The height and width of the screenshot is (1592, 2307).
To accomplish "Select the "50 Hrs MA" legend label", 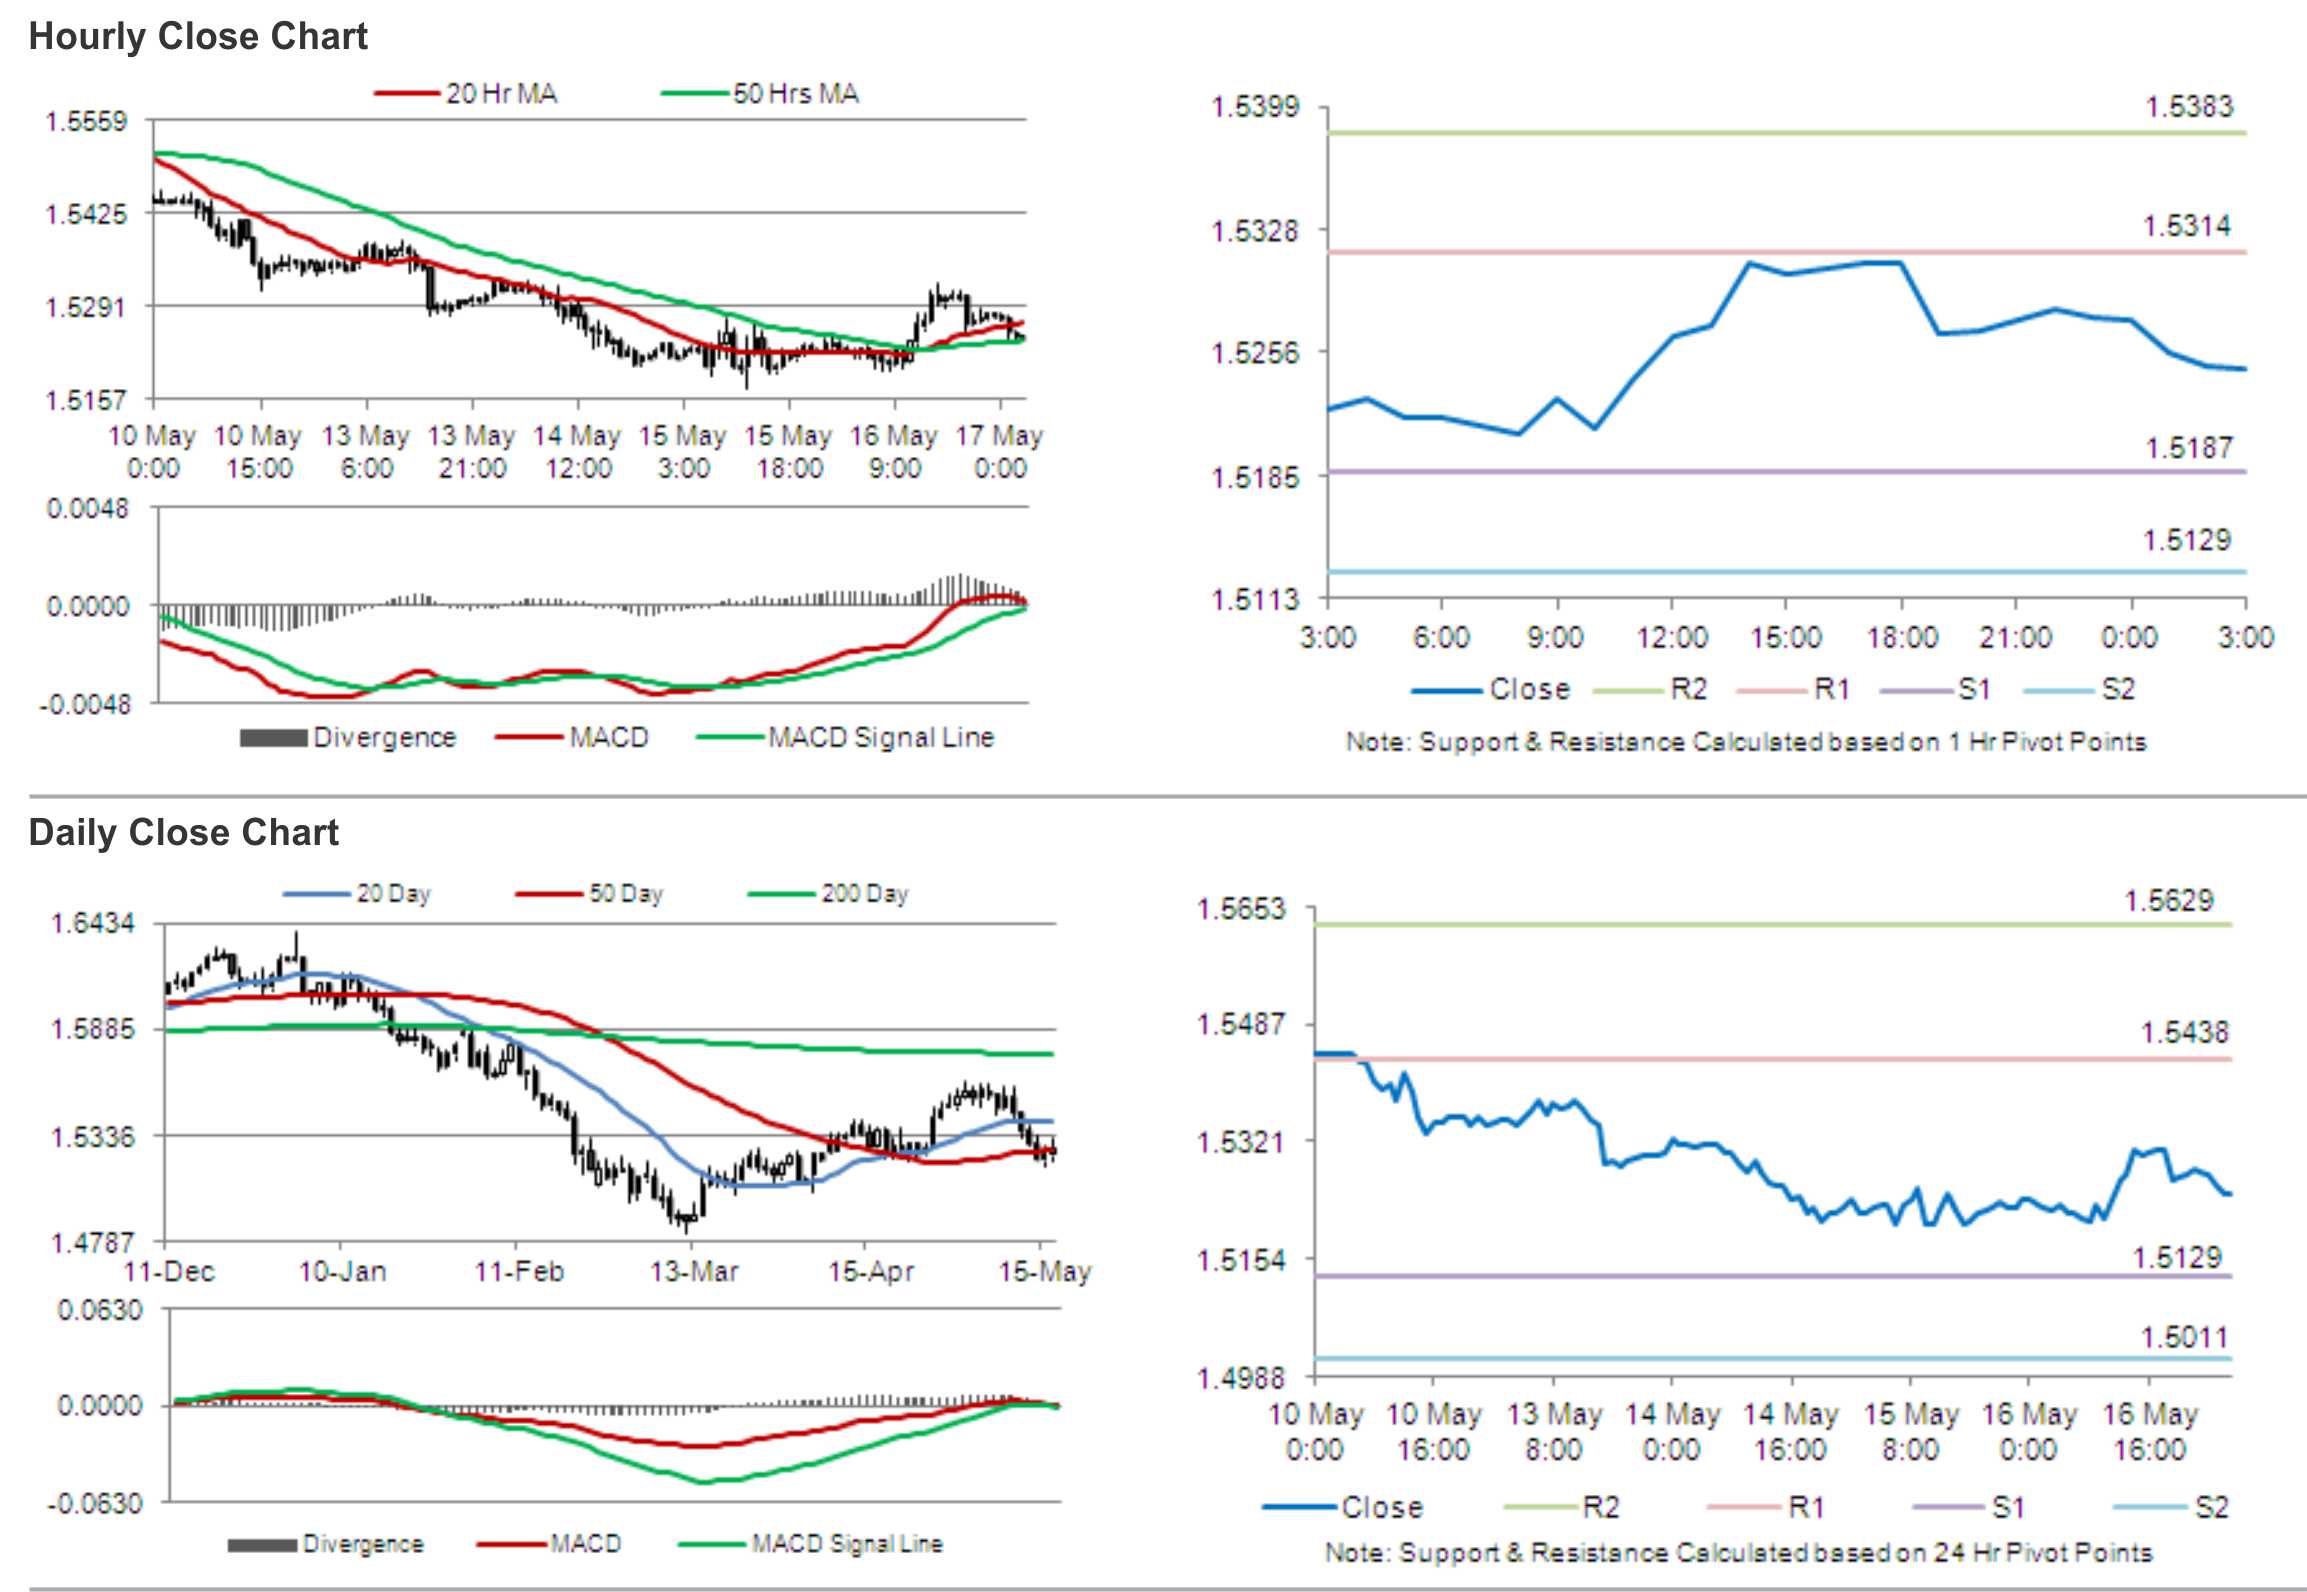I will pyautogui.click(x=796, y=94).
